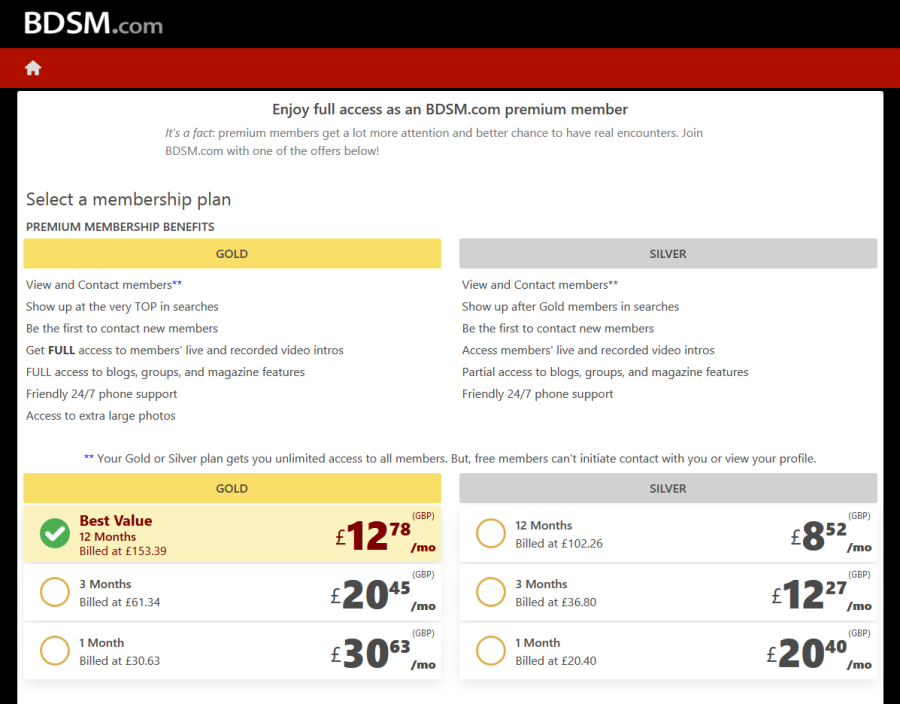Select the Gold 12 Months Best Value plan

(232, 534)
